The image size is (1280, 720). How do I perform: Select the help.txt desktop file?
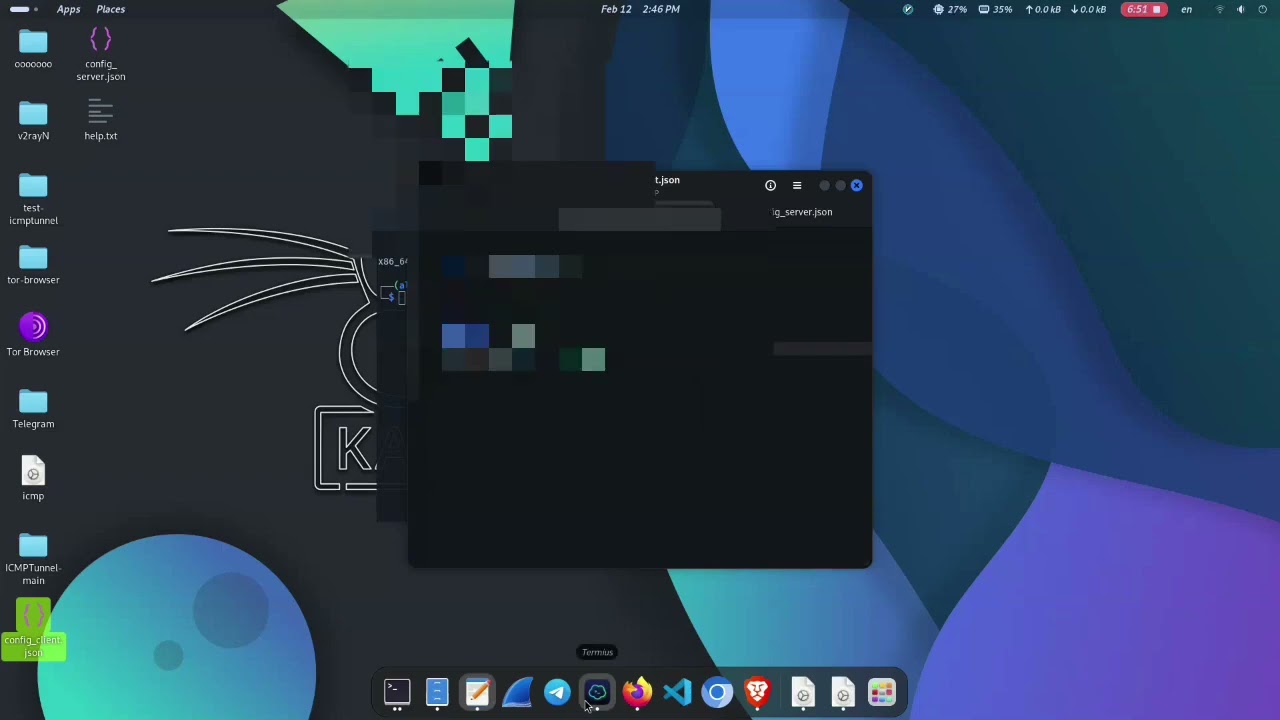(x=101, y=120)
